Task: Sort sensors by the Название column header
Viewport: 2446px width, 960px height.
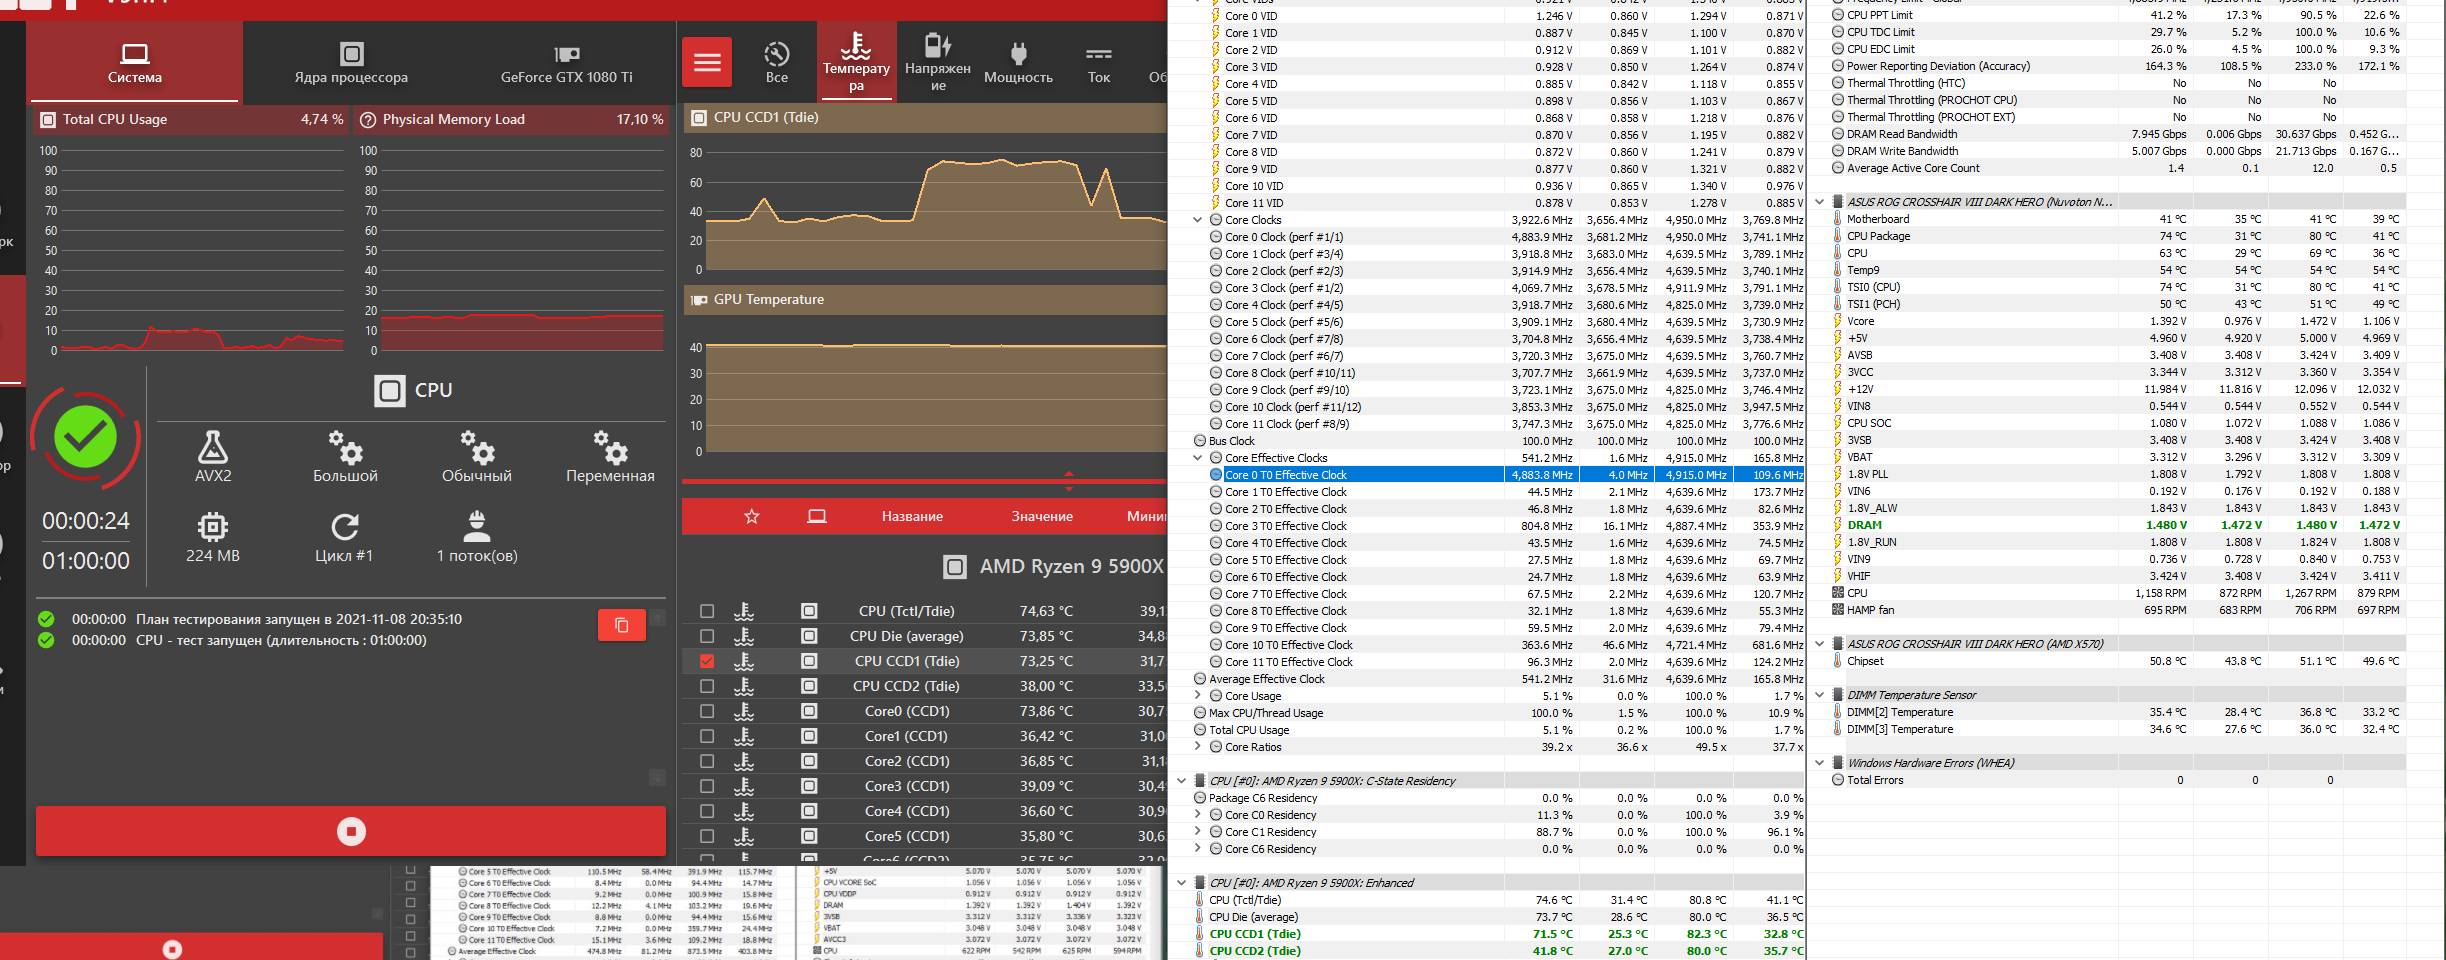Action: click(x=912, y=516)
